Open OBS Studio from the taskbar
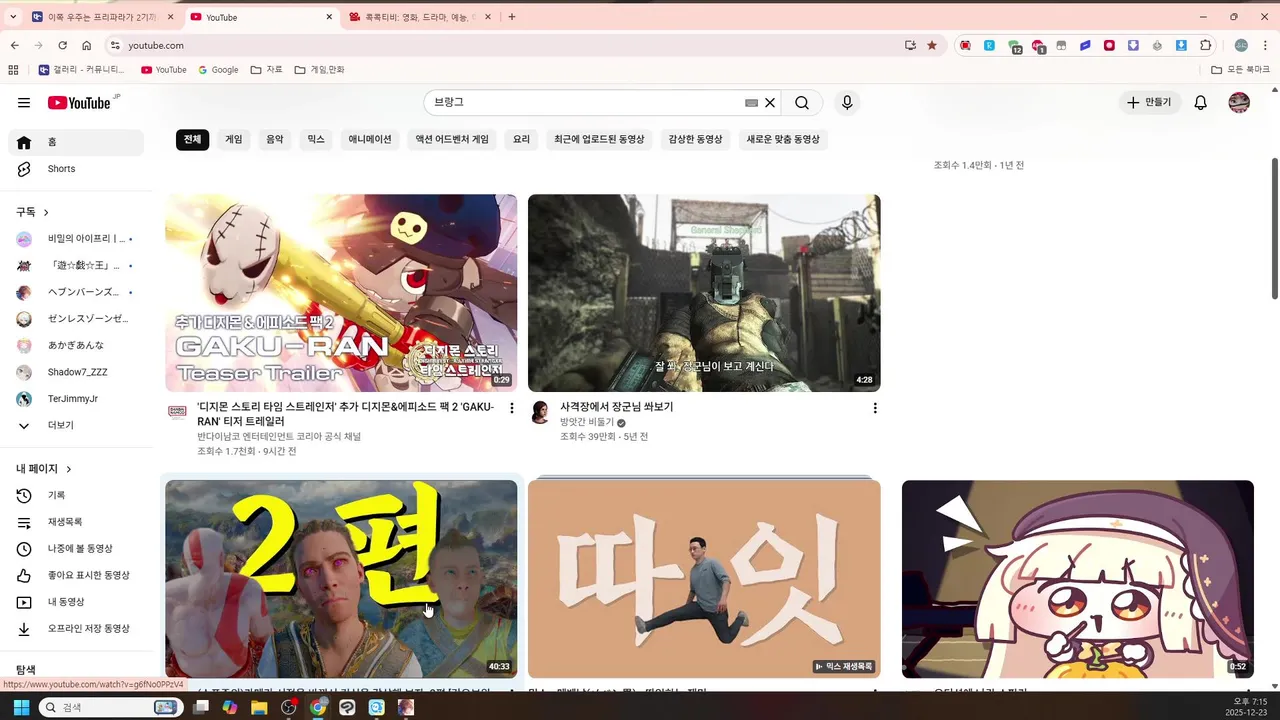The height and width of the screenshot is (720, 1280). click(x=289, y=707)
